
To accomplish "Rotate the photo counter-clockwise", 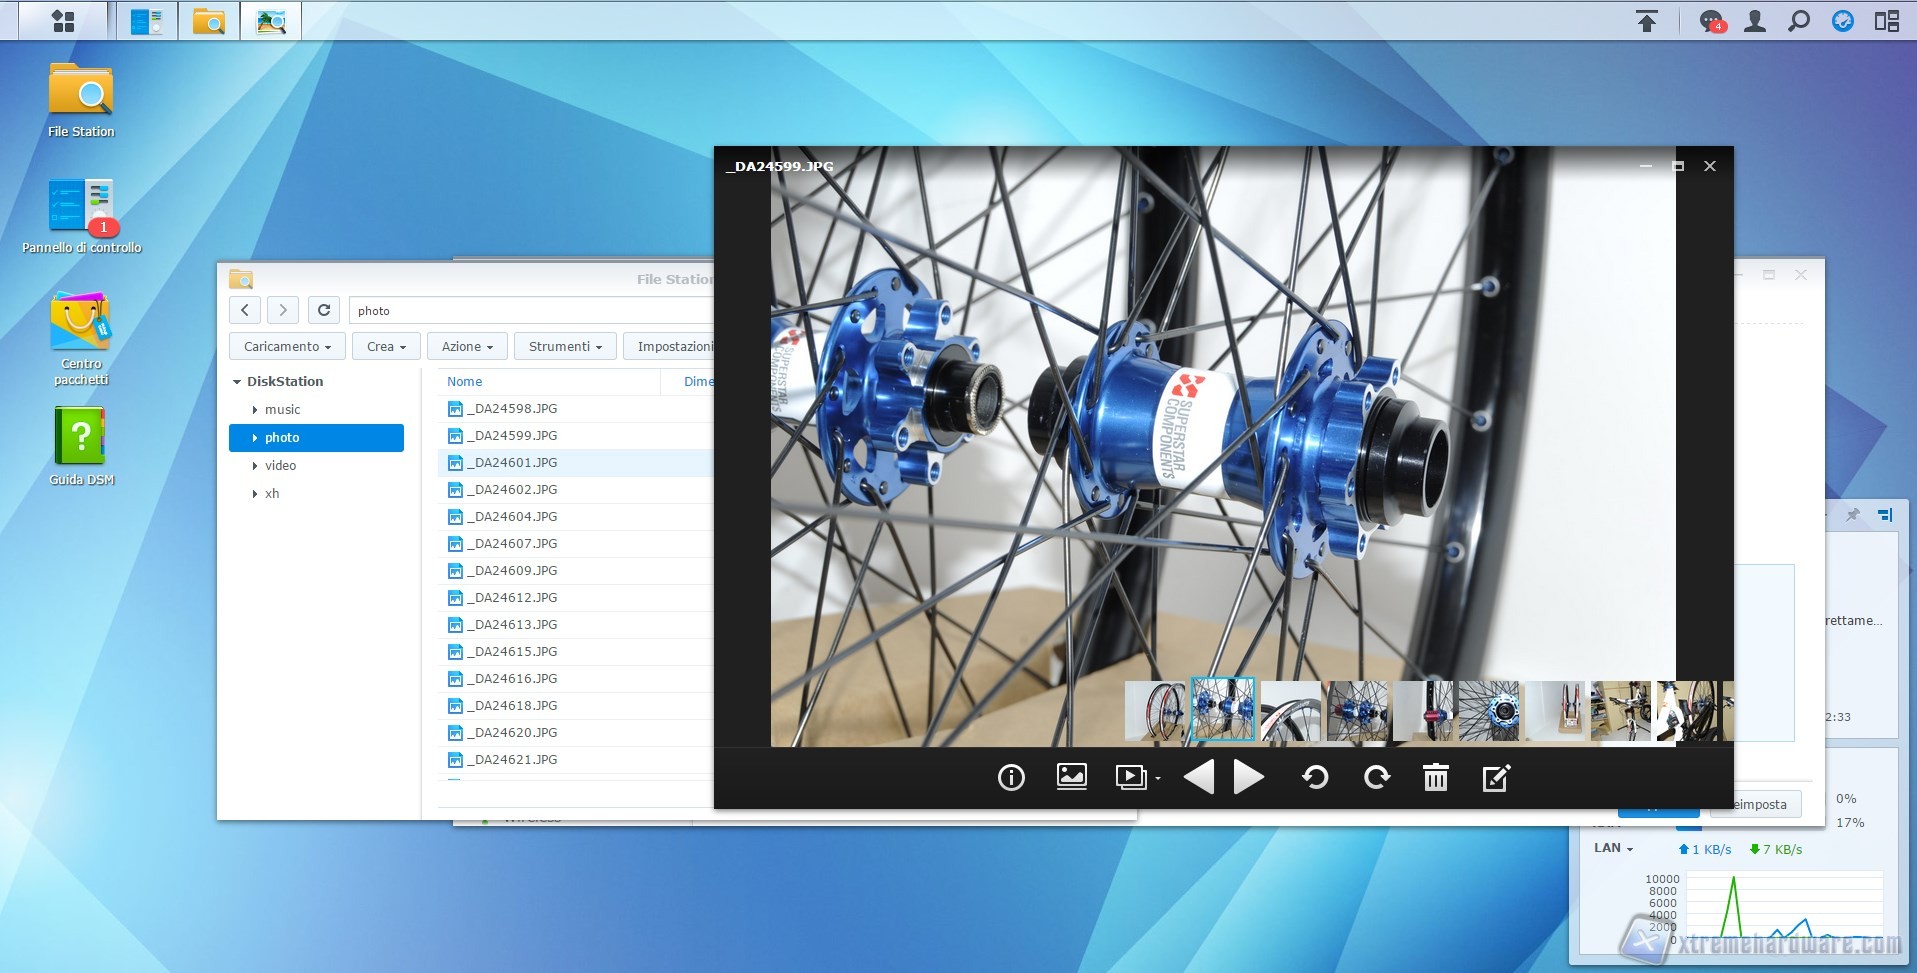I will click(1315, 777).
